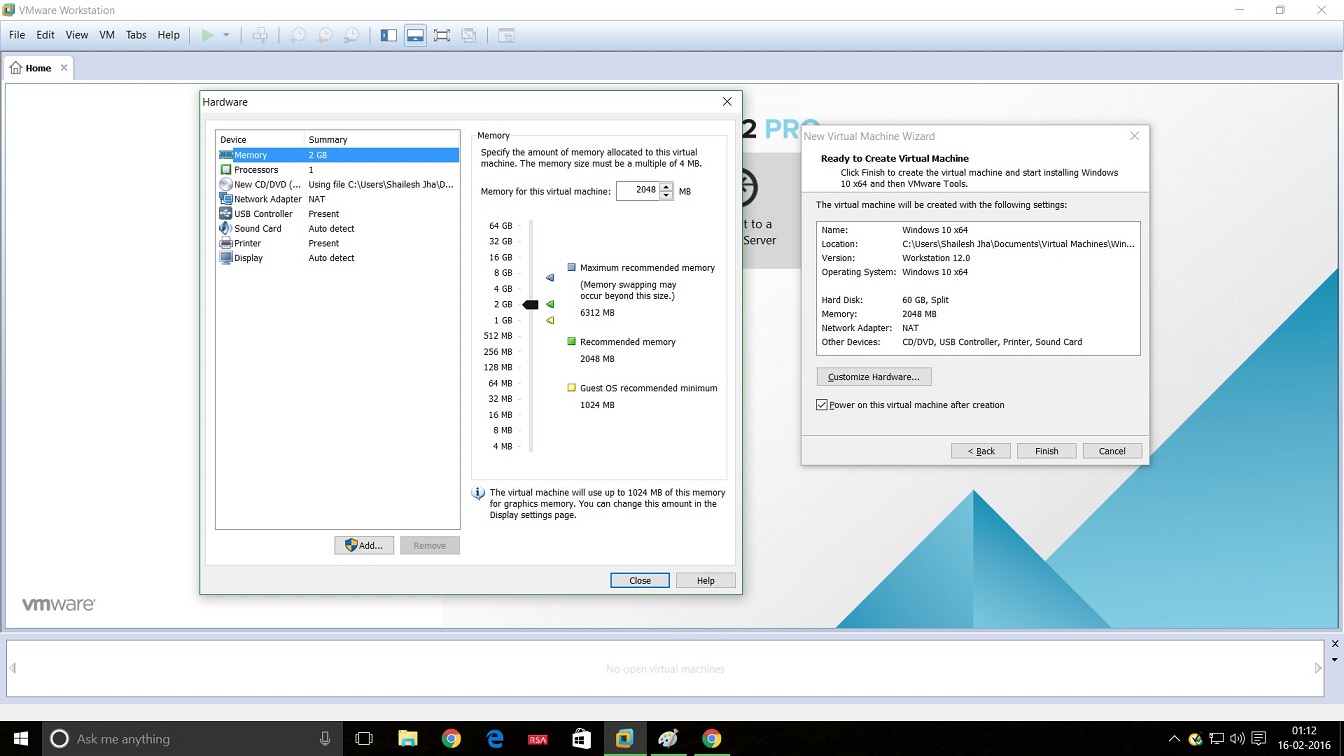Open the power options dropdown arrow
This screenshot has width=1344, height=756.
[x=226, y=35]
